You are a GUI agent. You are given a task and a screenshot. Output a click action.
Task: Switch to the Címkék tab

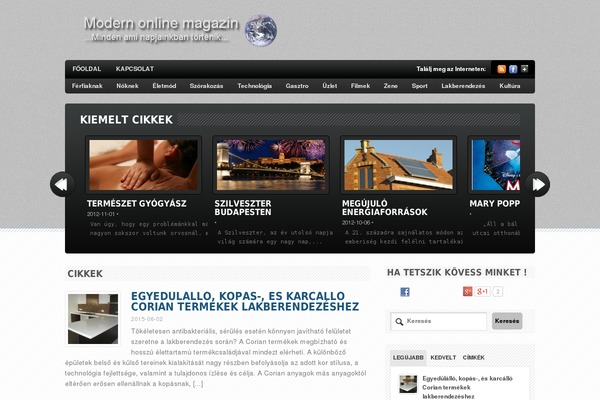473,358
